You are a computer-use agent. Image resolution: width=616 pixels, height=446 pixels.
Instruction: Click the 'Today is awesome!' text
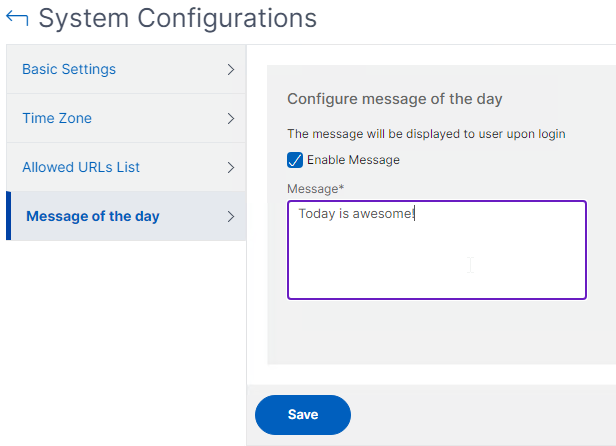tap(356, 213)
